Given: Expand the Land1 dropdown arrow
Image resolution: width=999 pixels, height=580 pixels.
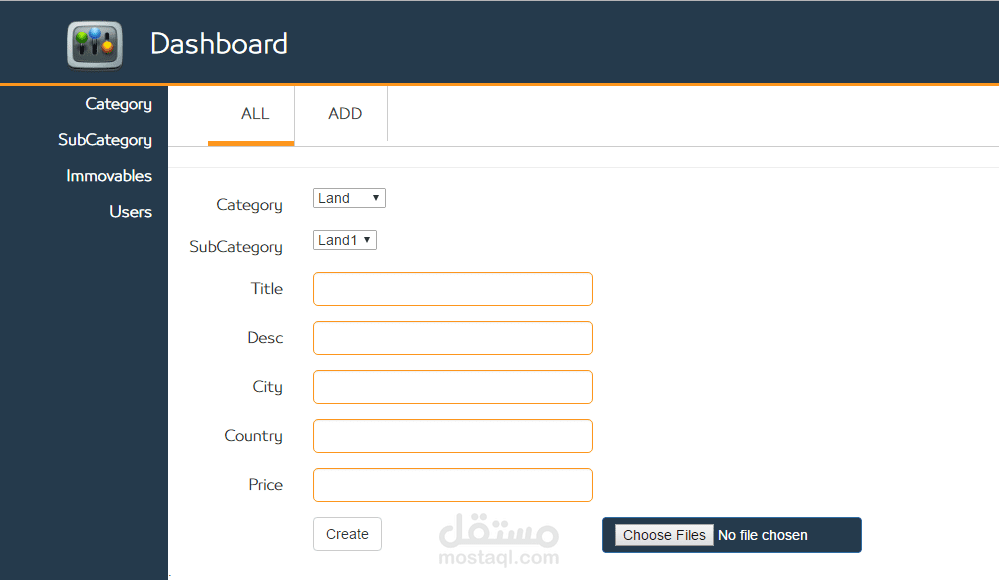Looking at the screenshot, I should [367, 239].
